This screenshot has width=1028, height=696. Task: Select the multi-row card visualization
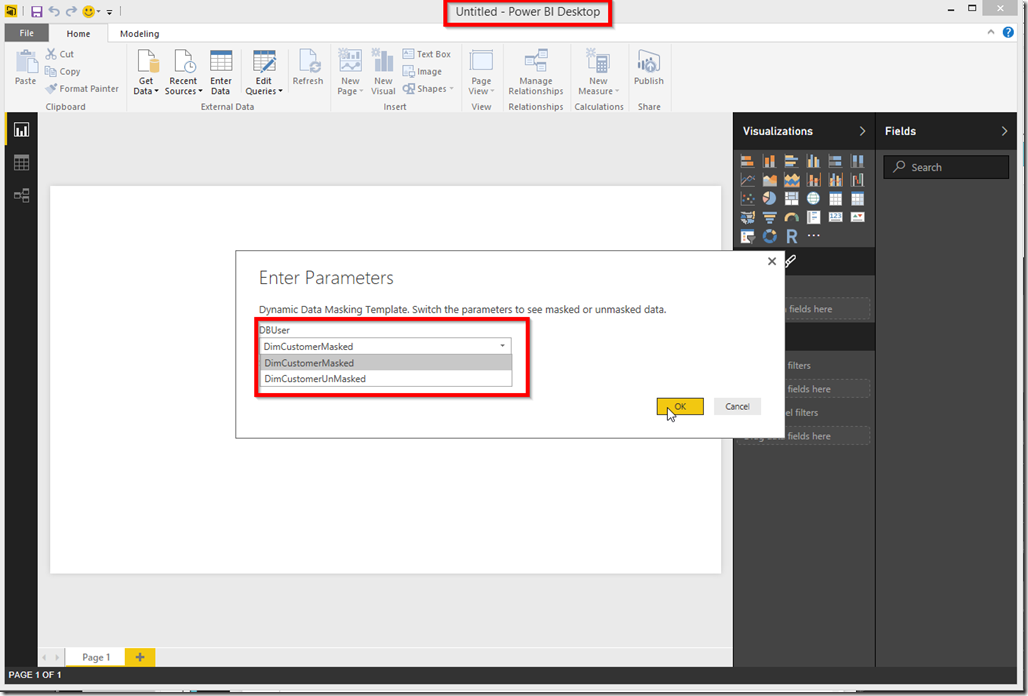[x=814, y=217]
